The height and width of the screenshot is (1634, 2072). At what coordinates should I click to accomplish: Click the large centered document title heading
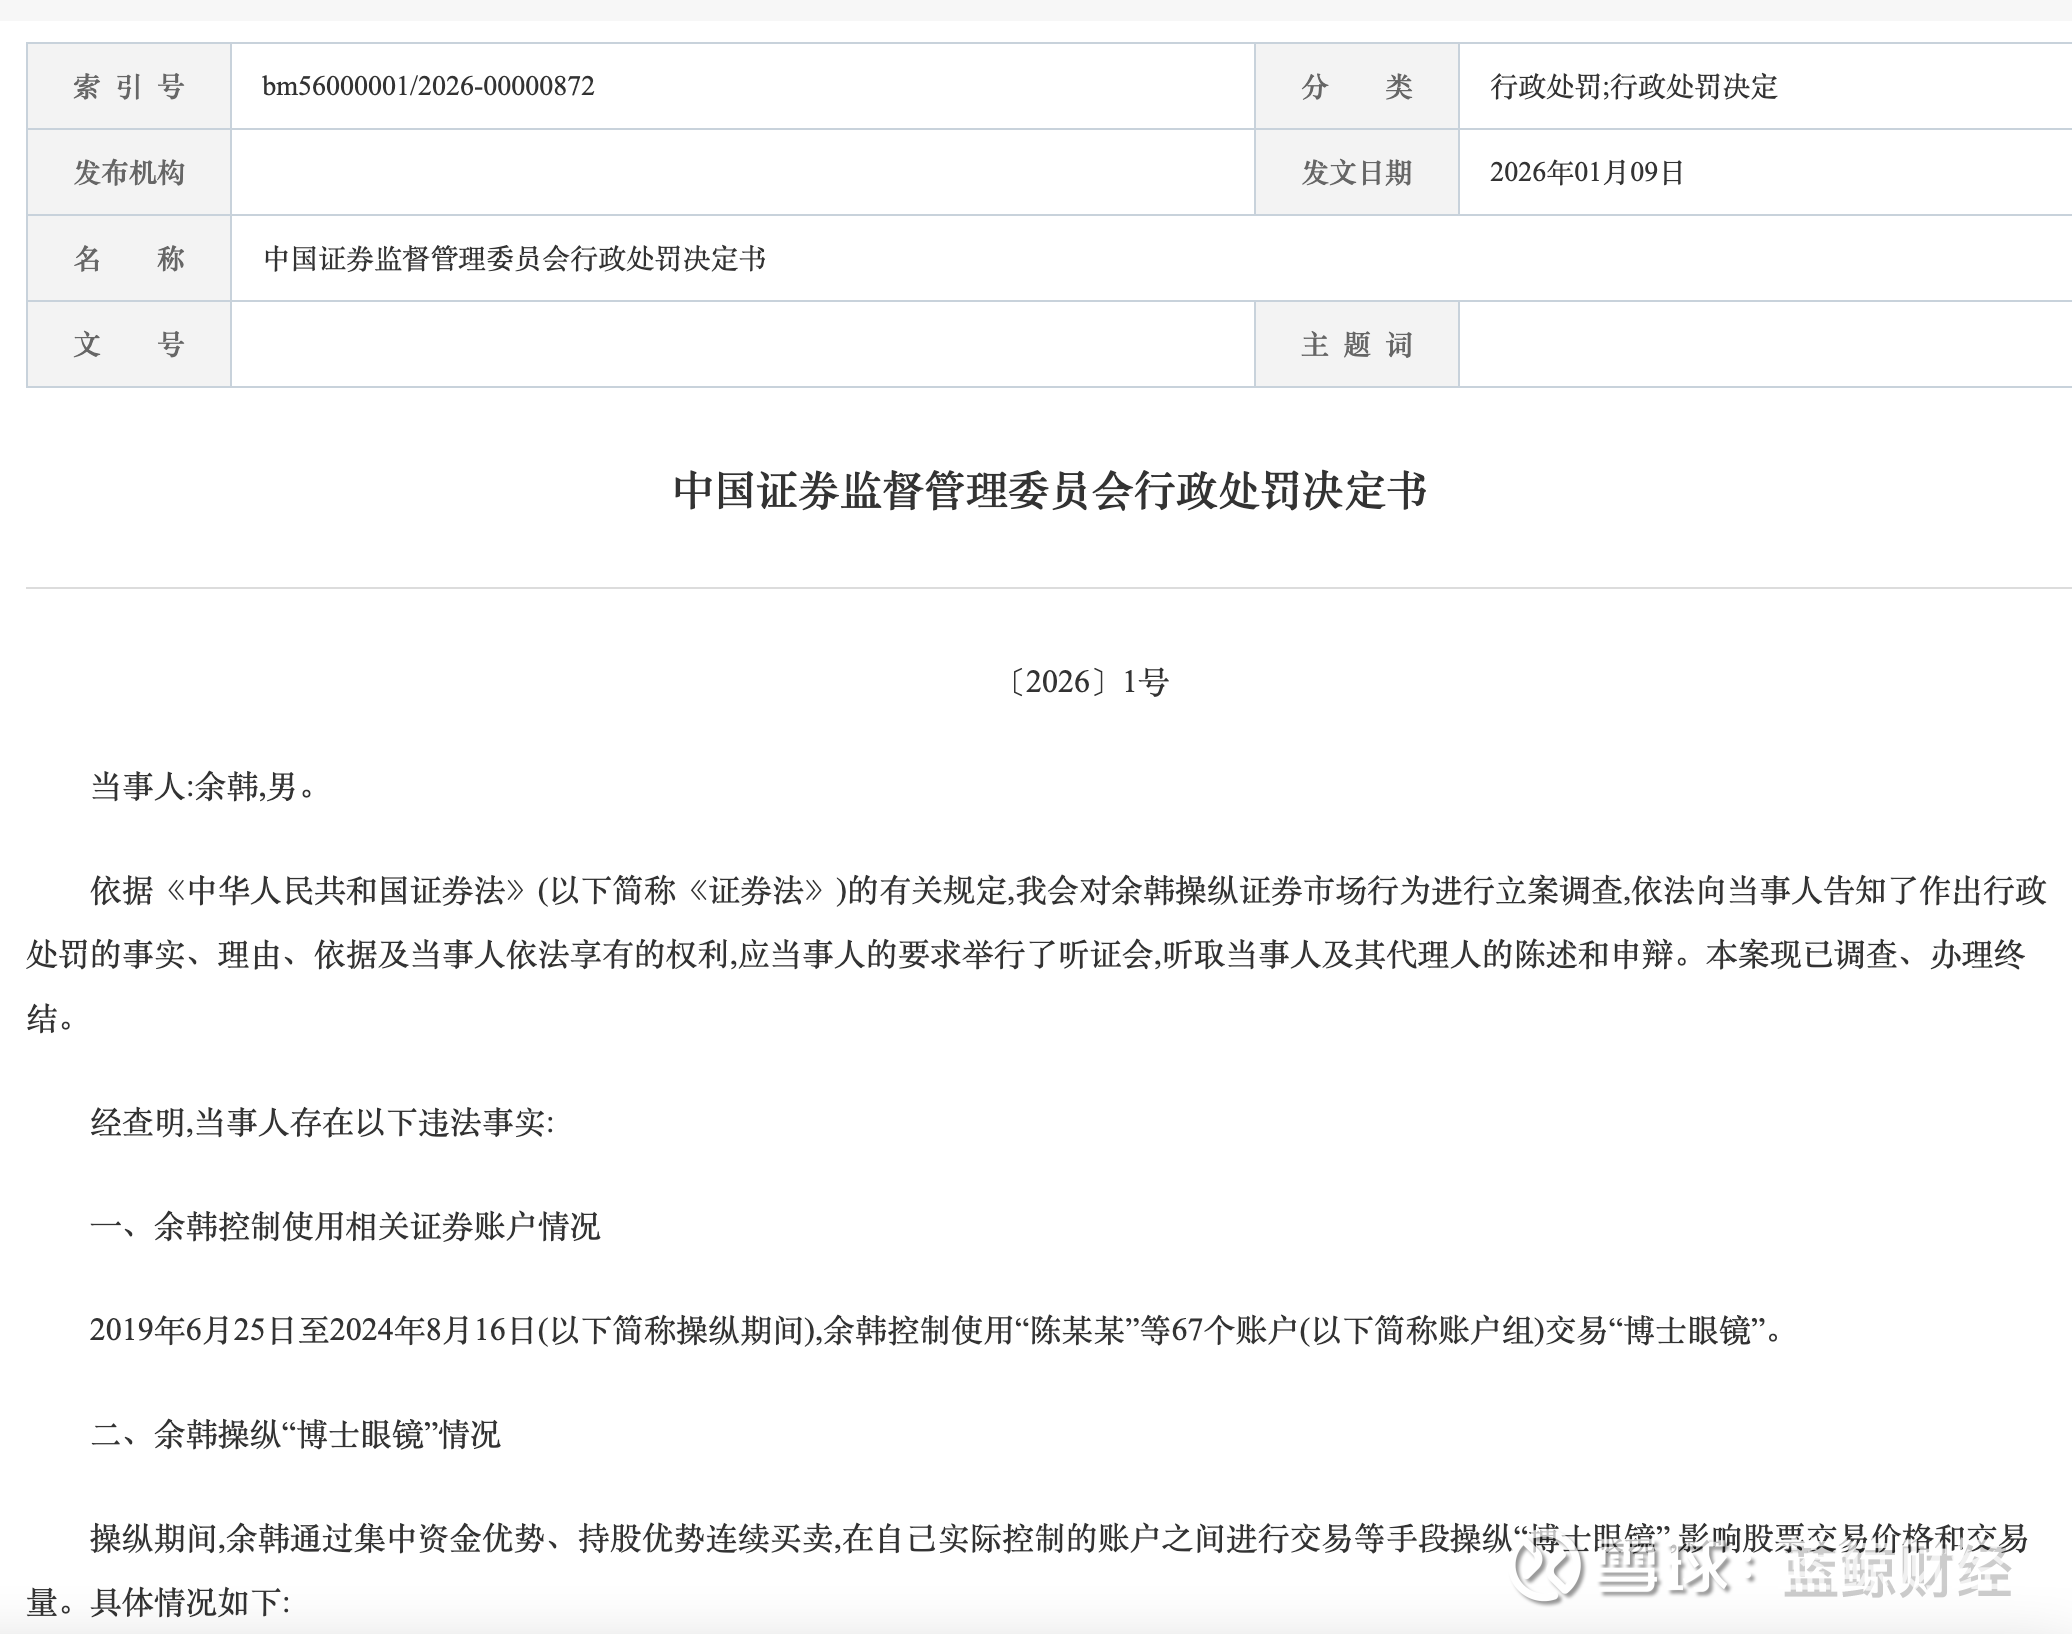point(1049,491)
